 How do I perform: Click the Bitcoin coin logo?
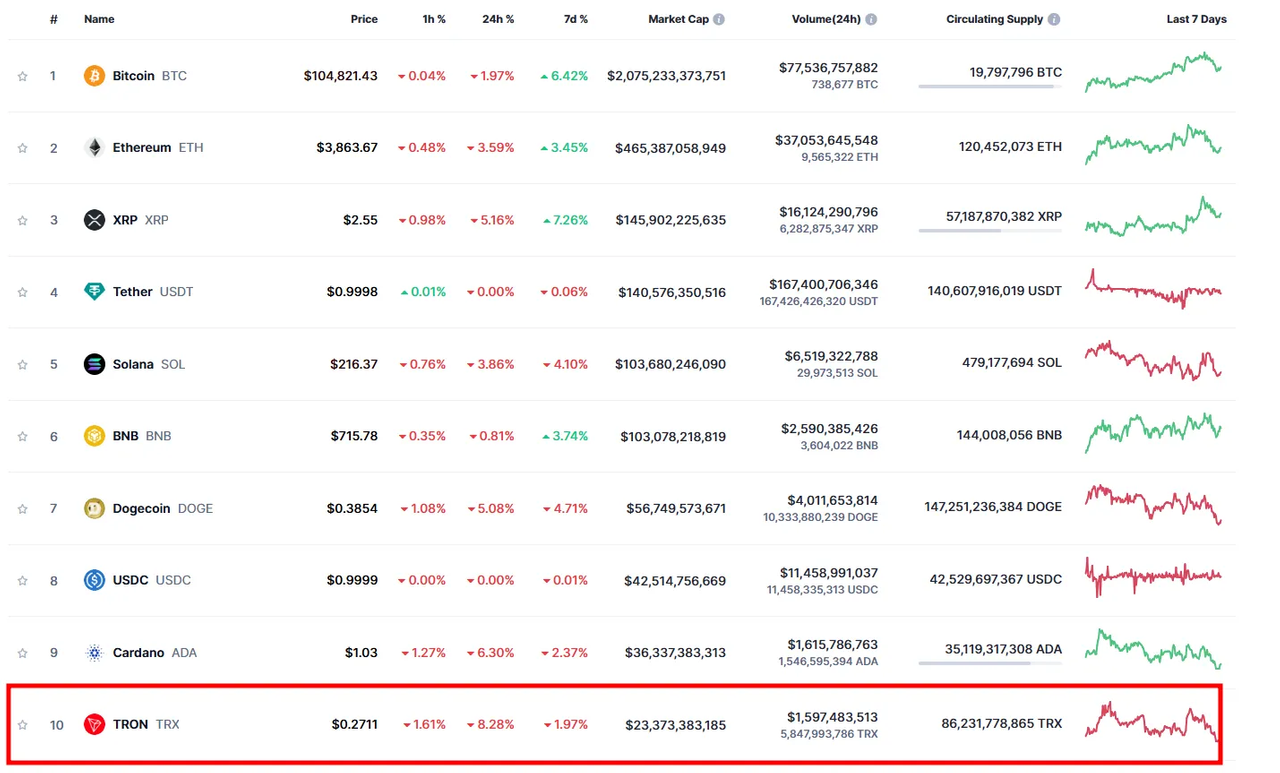[94, 76]
